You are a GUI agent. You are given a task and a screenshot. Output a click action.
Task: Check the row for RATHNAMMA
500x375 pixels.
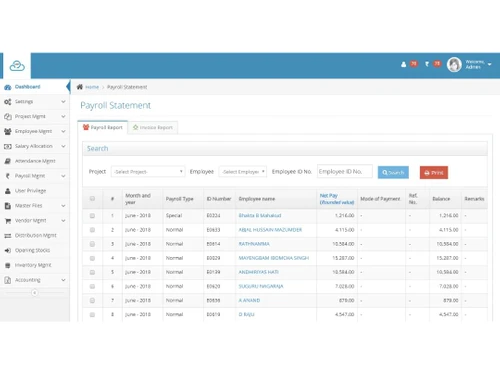[92, 244]
